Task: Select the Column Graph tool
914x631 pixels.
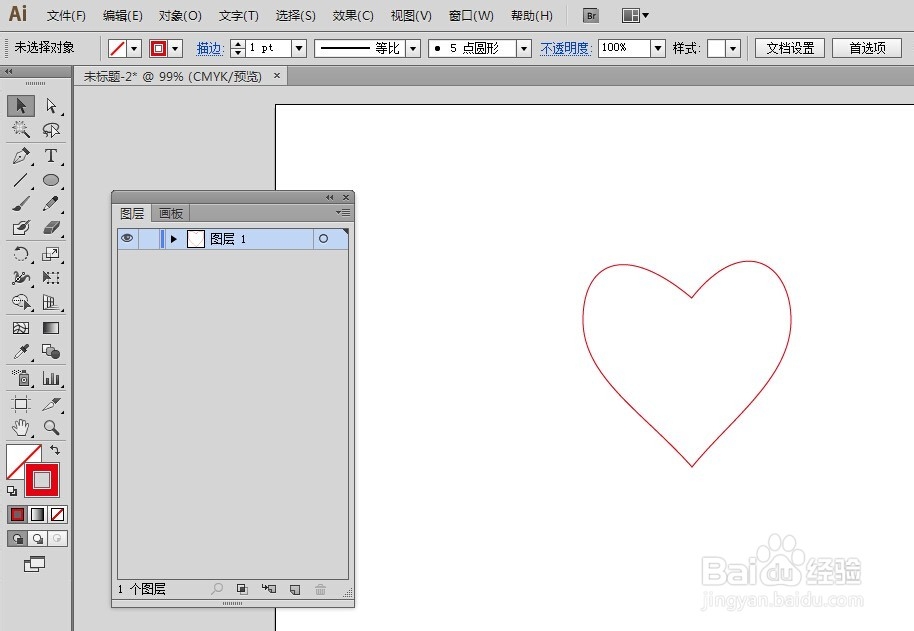Action: click(51, 378)
